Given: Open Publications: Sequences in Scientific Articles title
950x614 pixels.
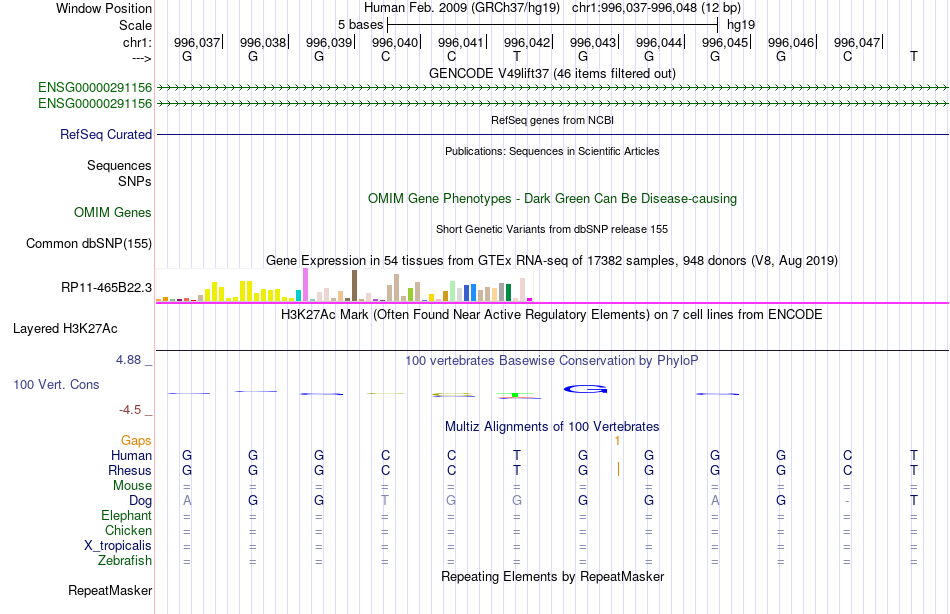Looking at the screenshot, I should [x=552, y=151].
